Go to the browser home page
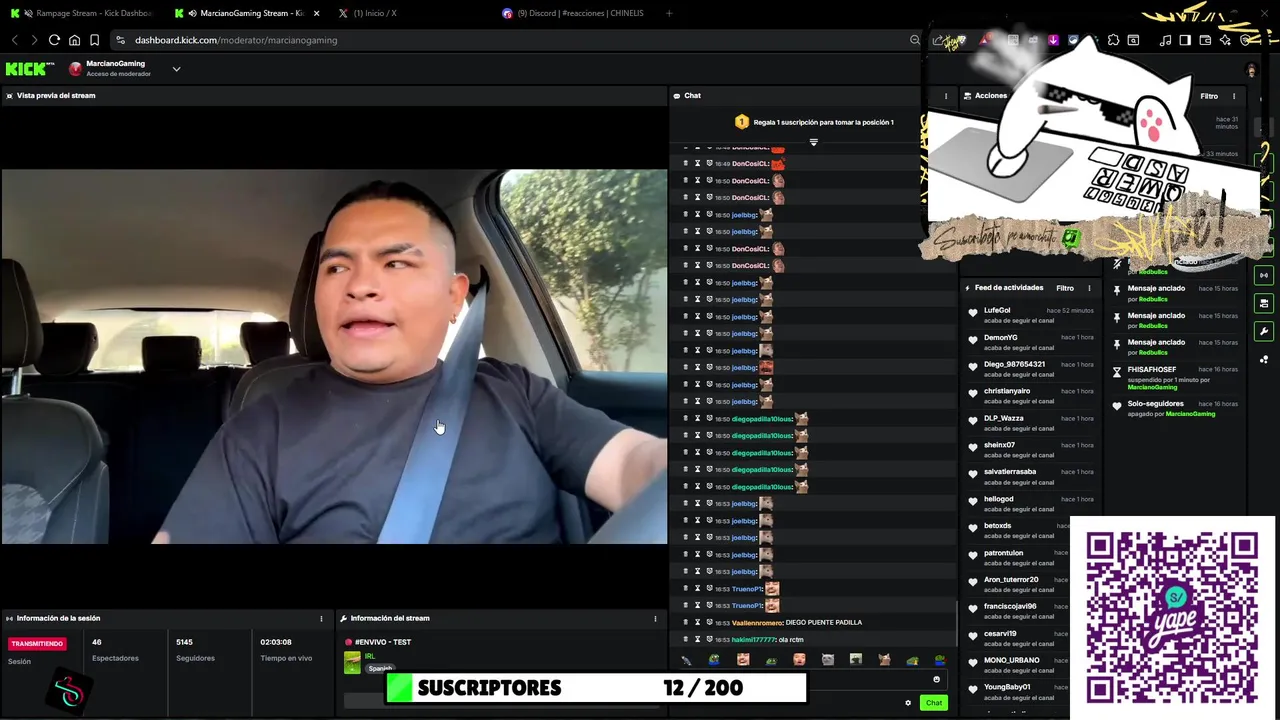Viewport: 1280px width, 720px height. [x=74, y=40]
